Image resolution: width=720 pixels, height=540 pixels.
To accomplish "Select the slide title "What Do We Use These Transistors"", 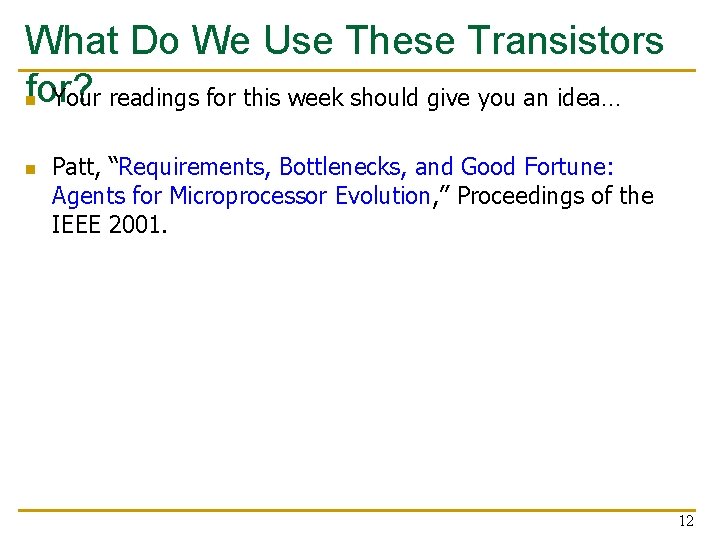I will (x=344, y=40).
